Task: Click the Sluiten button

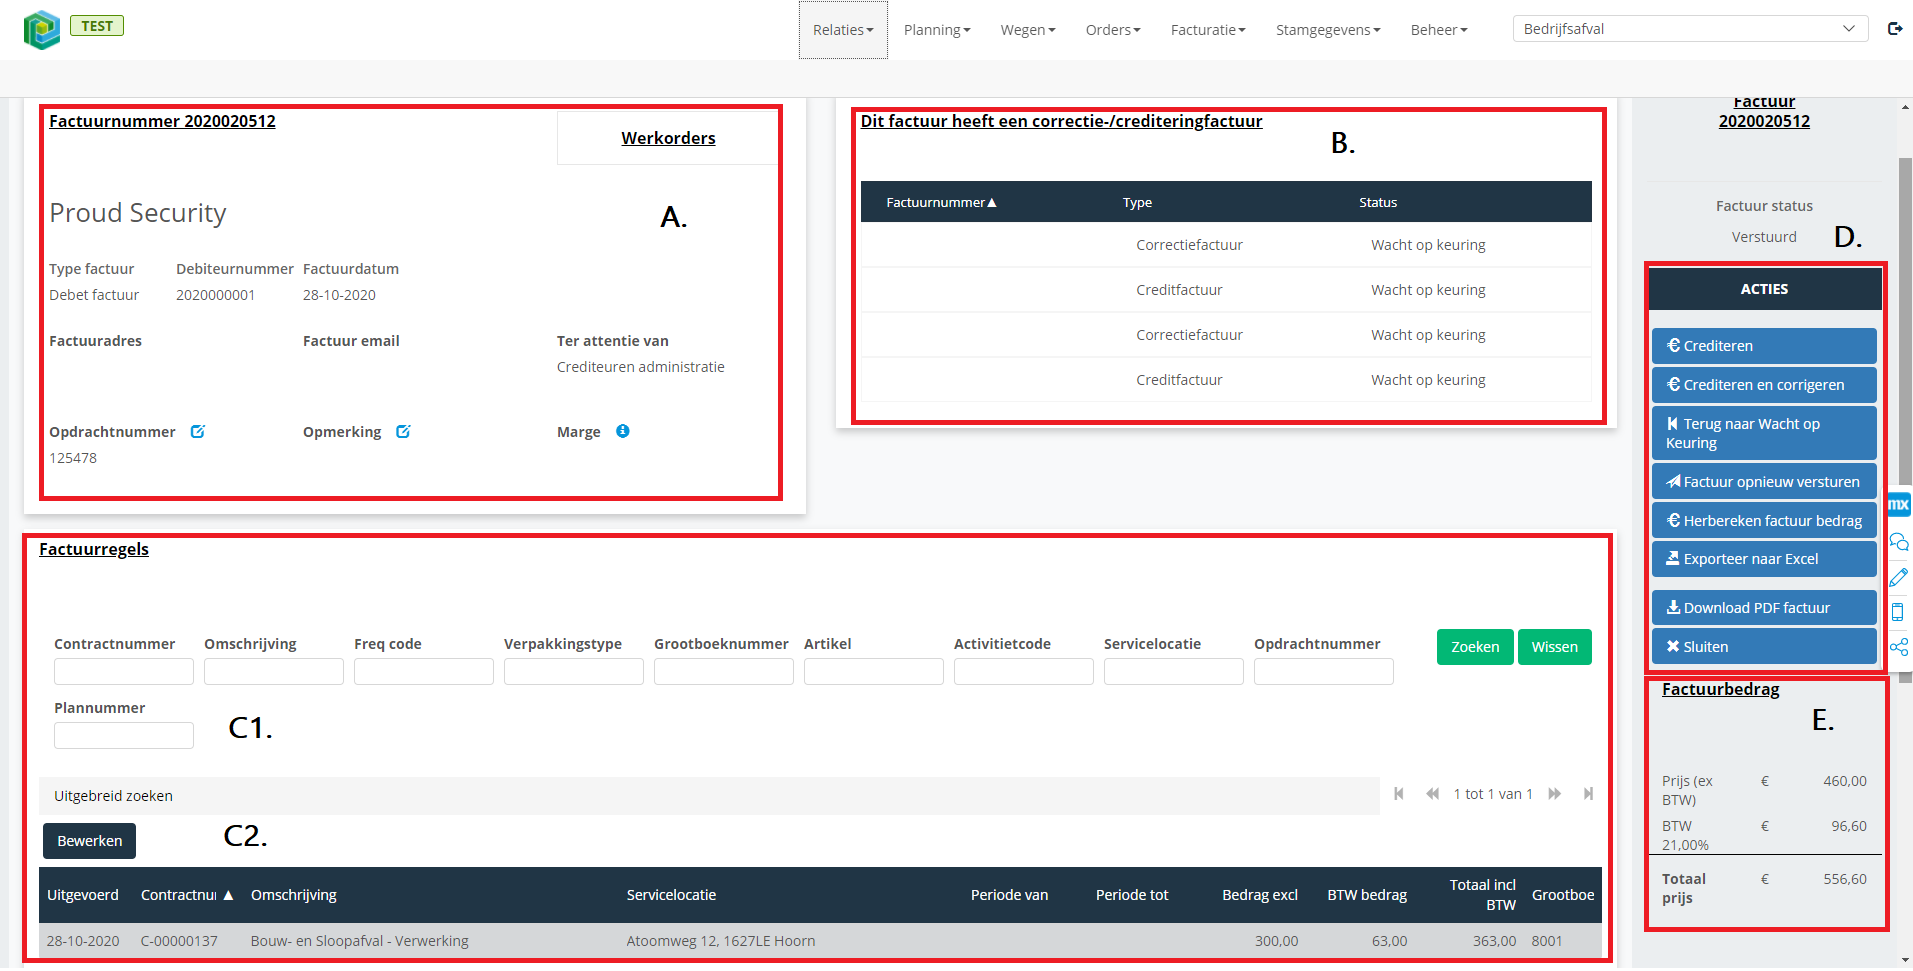Action: point(1764,647)
